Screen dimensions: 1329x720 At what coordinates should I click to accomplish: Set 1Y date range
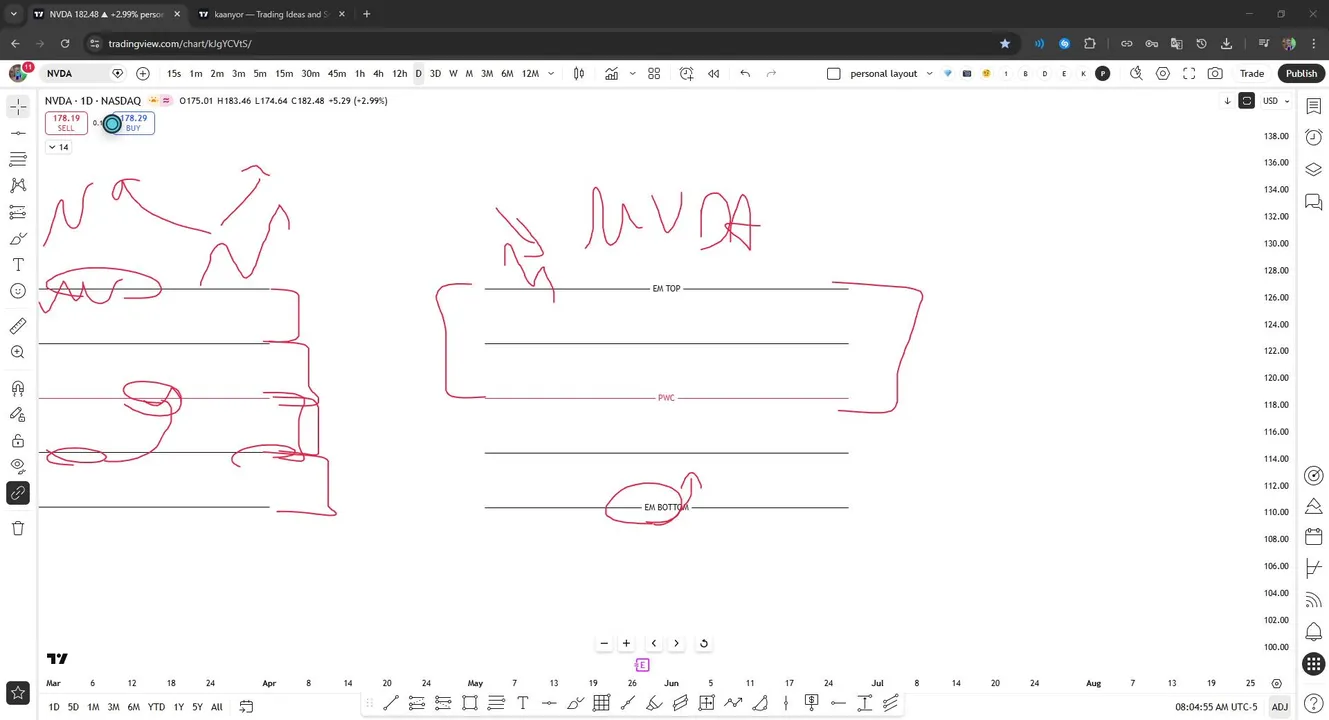pos(178,707)
